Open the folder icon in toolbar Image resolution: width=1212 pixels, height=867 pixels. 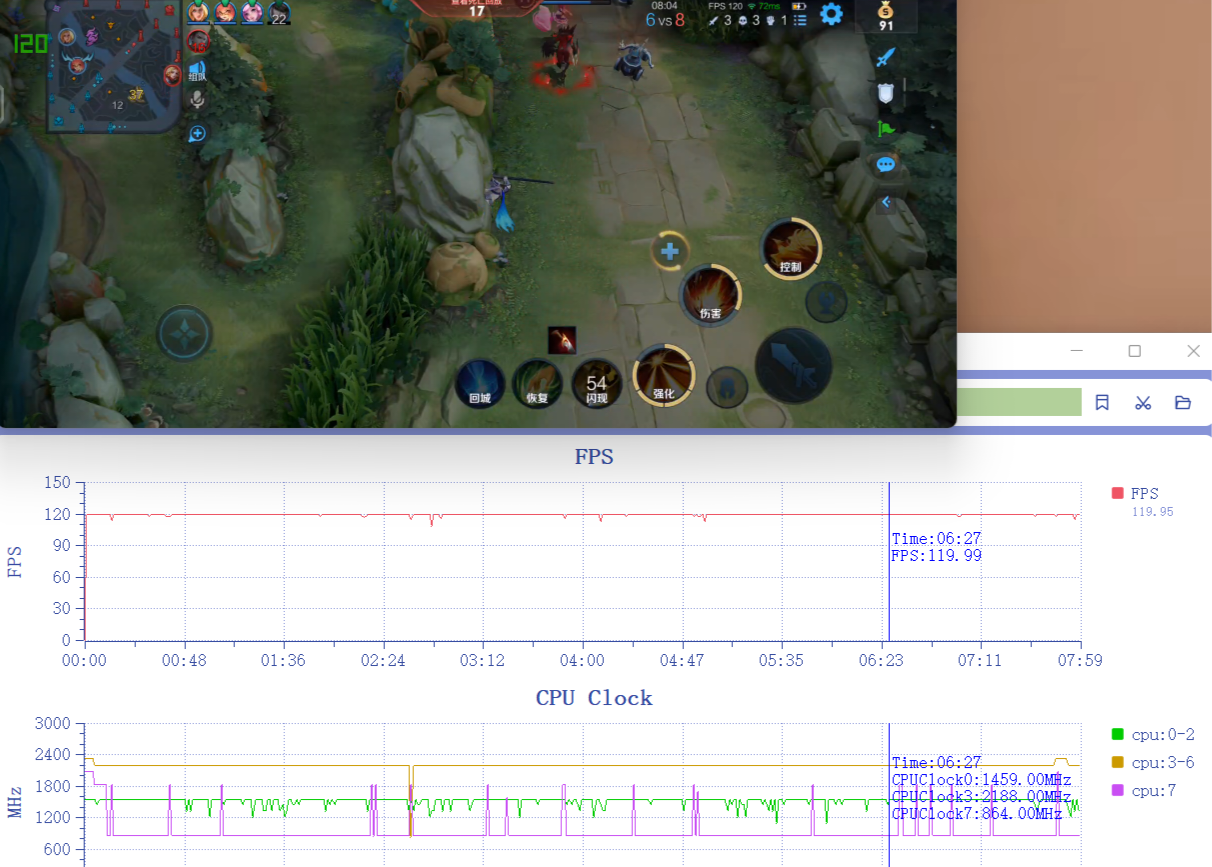(1183, 402)
